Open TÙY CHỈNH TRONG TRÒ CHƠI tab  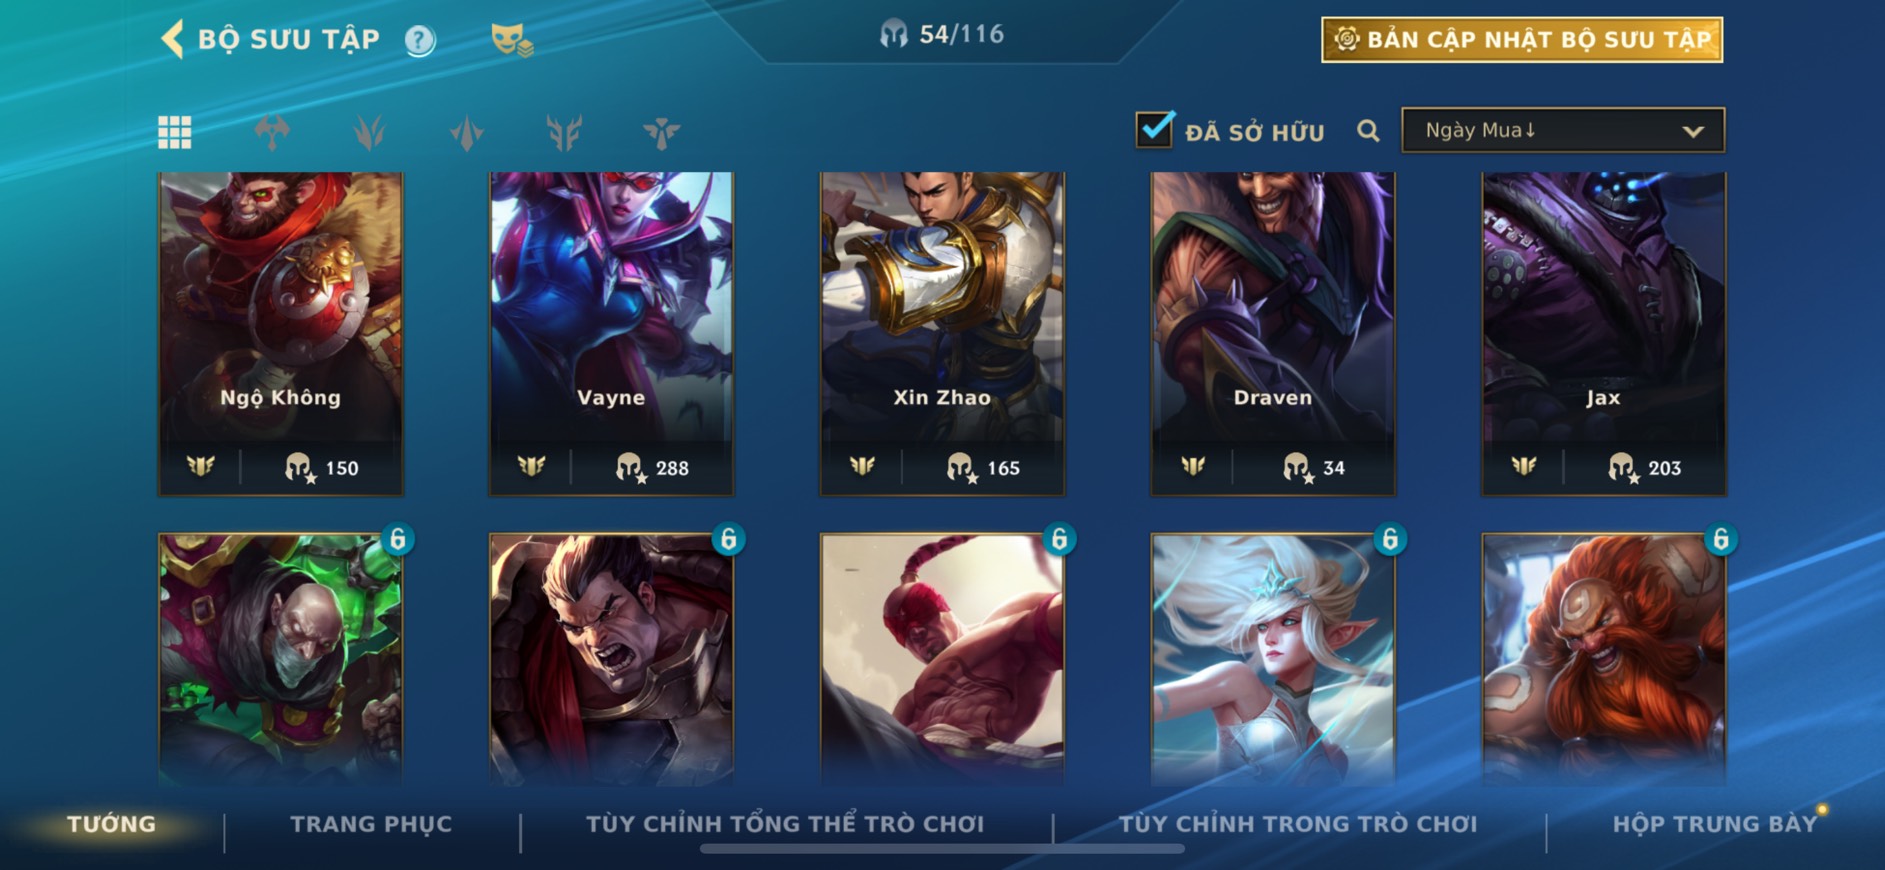pos(1297,824)
